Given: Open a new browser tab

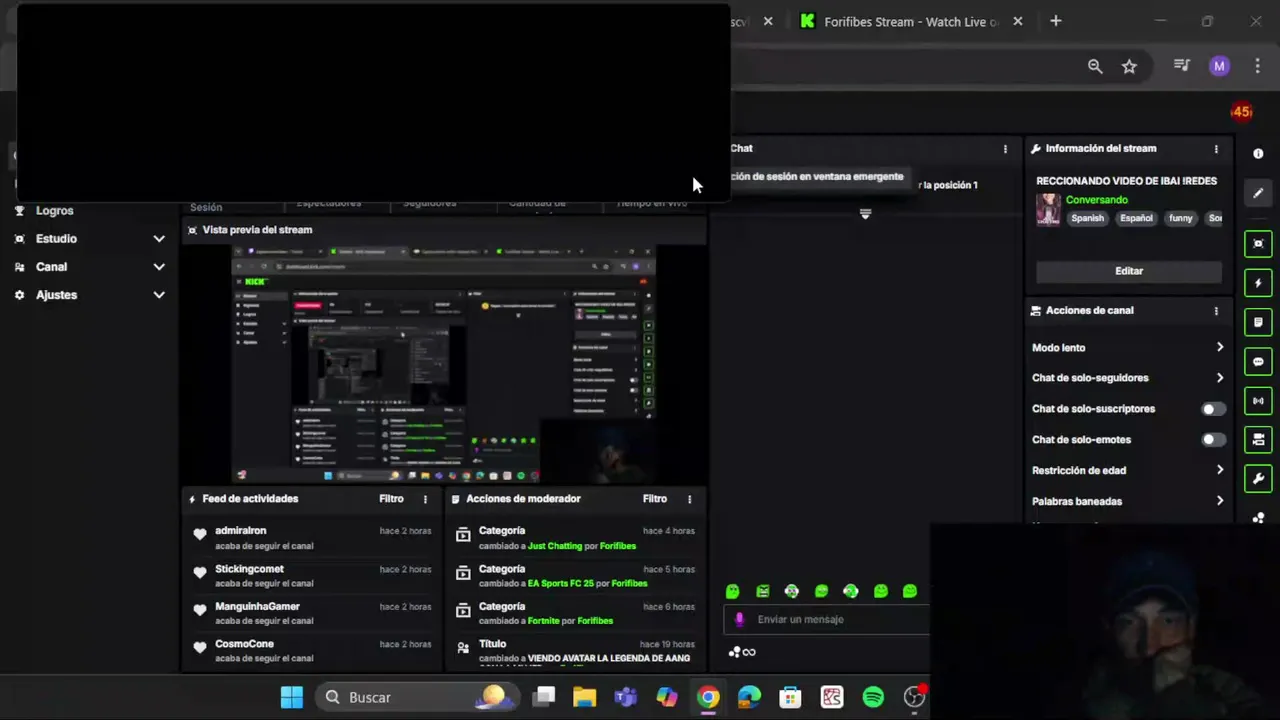Looking at the screenshot, I should (1055, 21).
